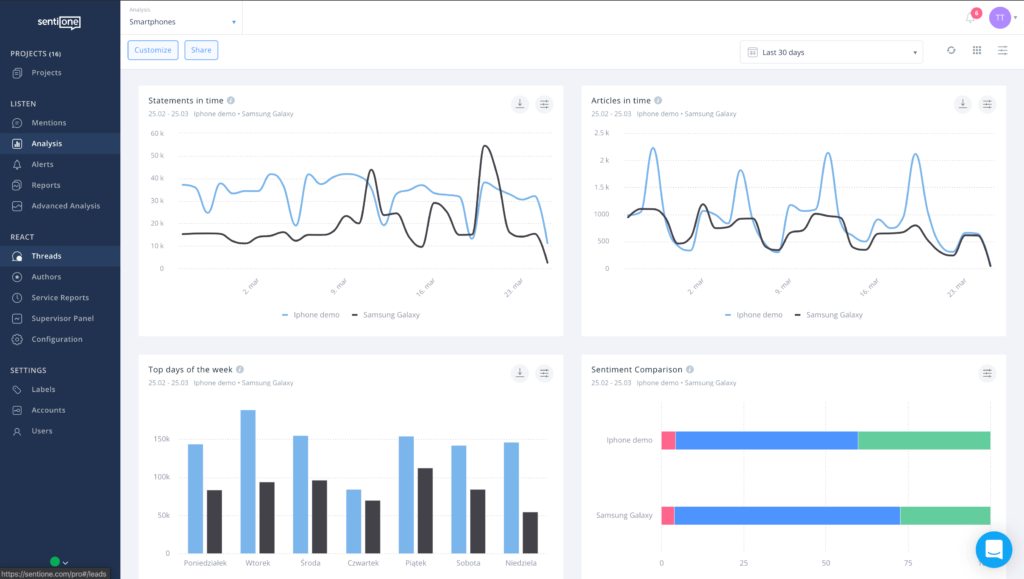Screen dimensions: 1024x579
Task: Refresh the dashboard with the sync icon
Action: 951,50
